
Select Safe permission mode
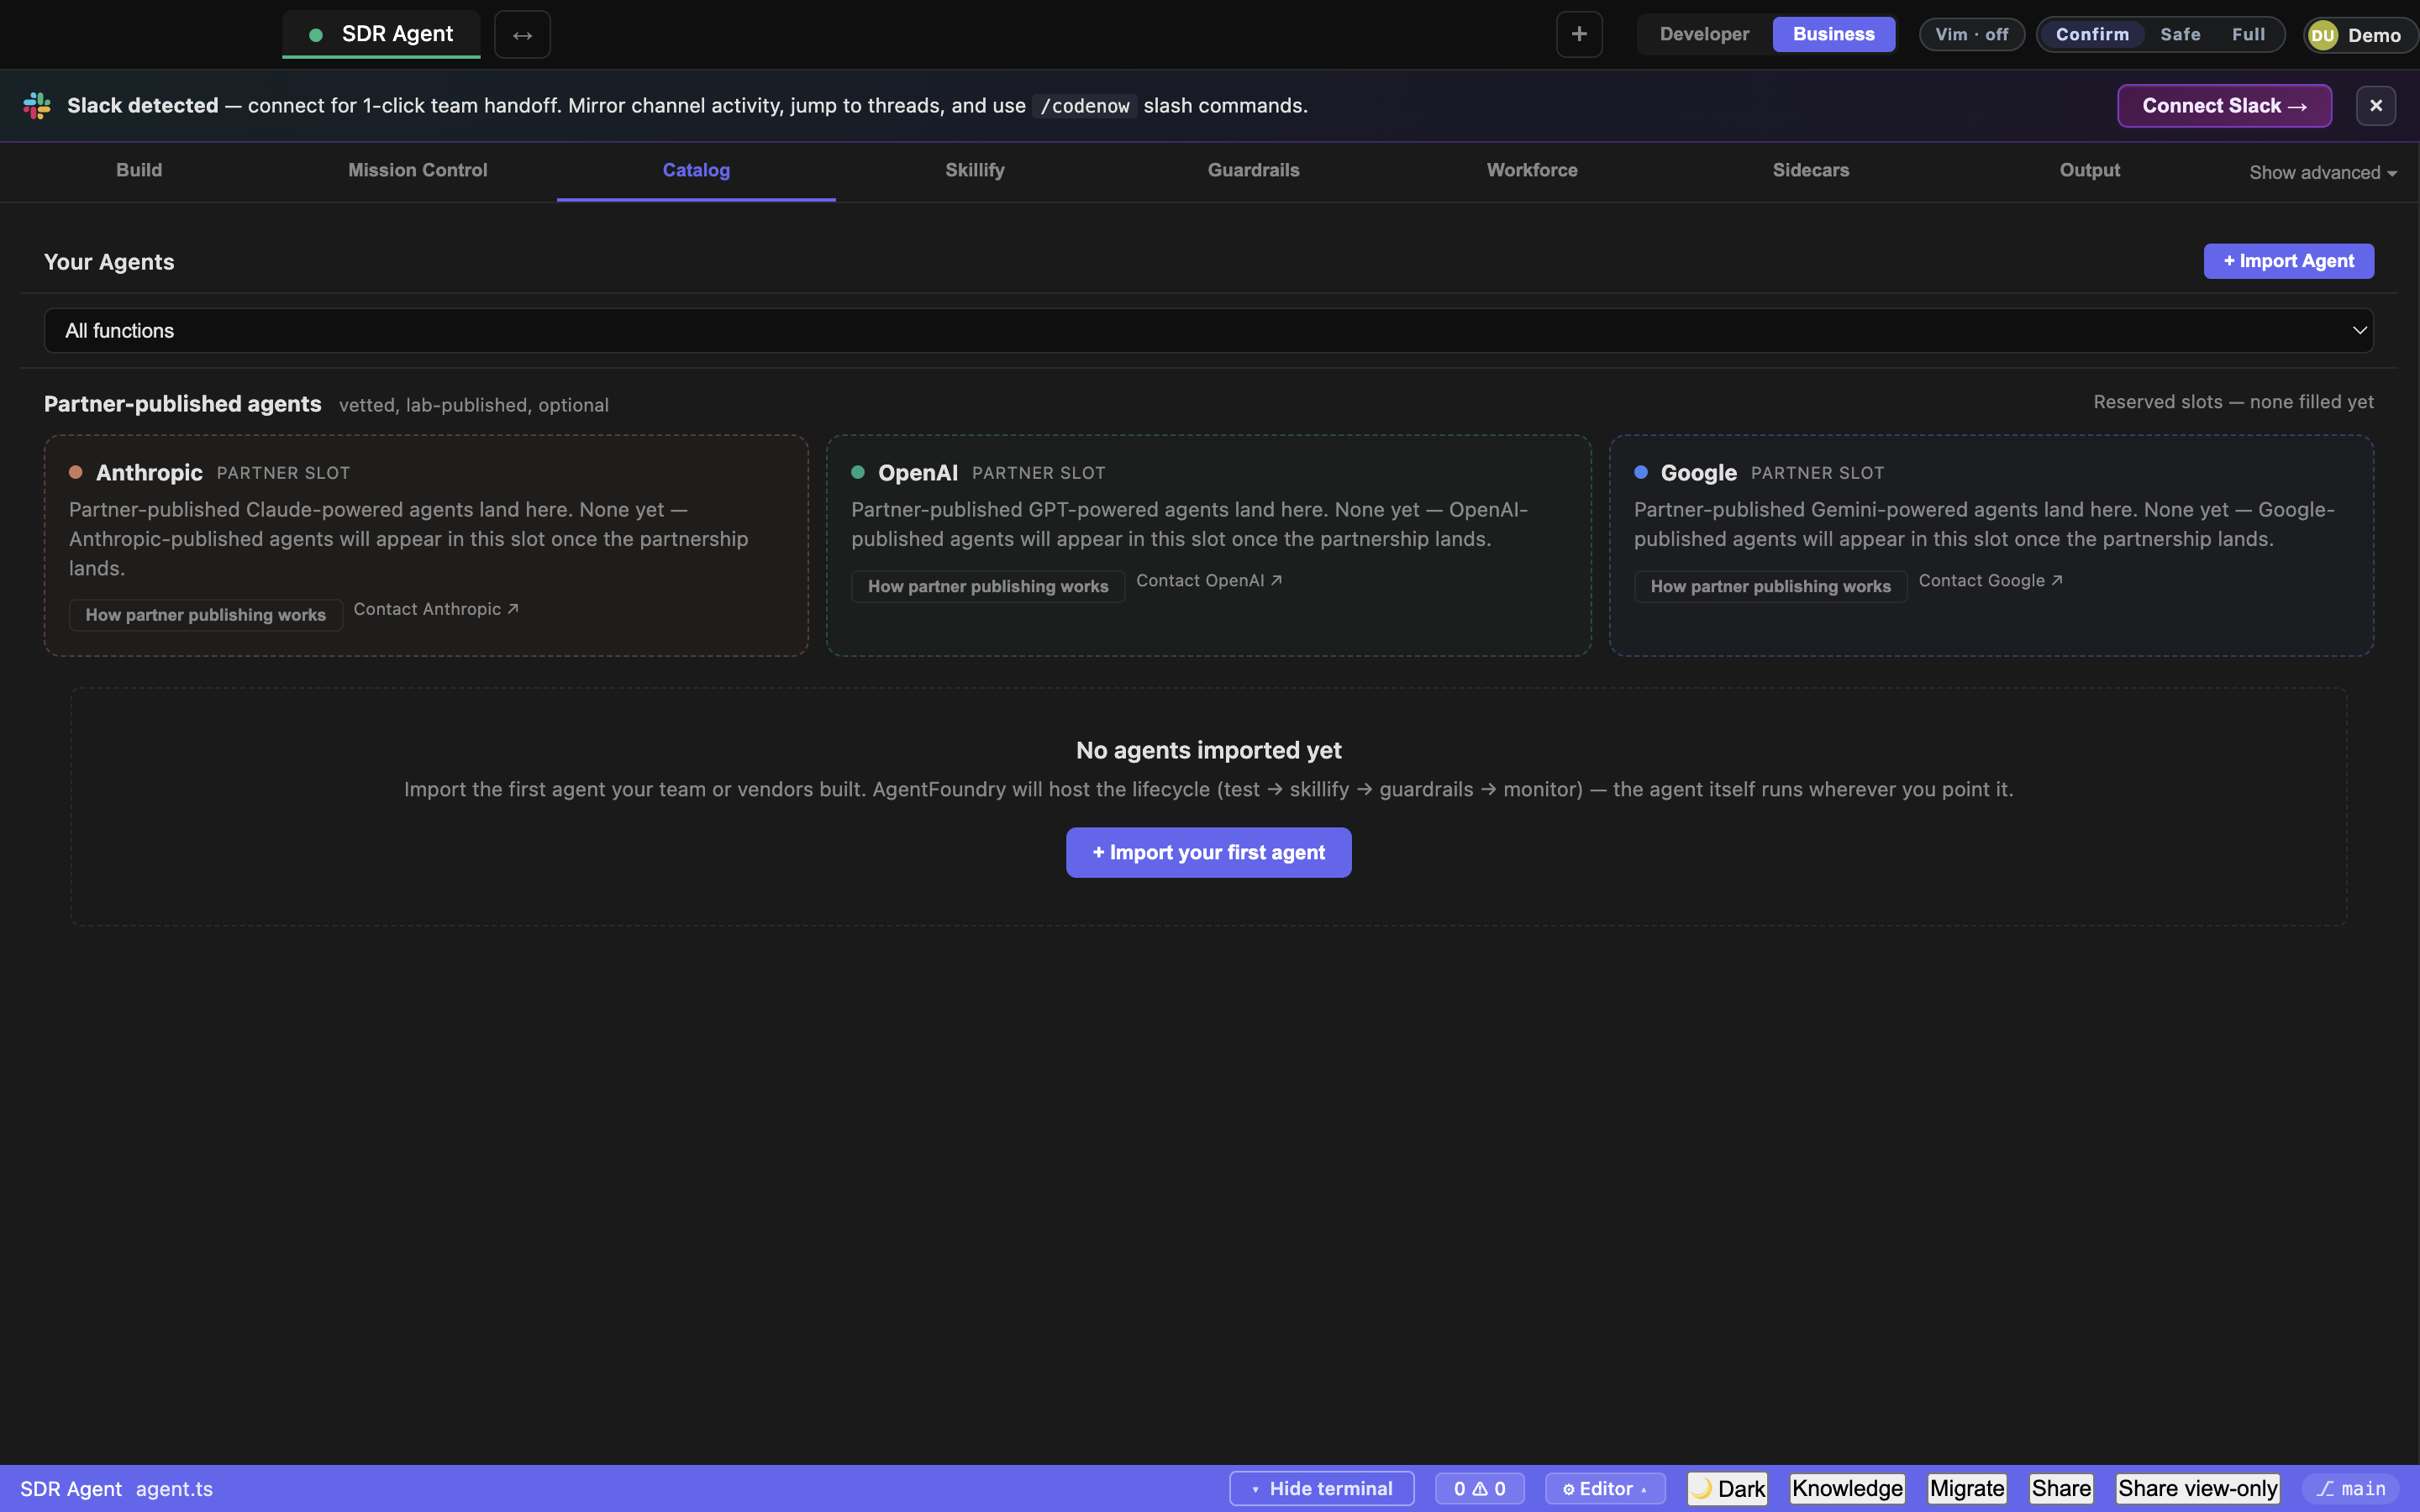(x=2180, y=34)
